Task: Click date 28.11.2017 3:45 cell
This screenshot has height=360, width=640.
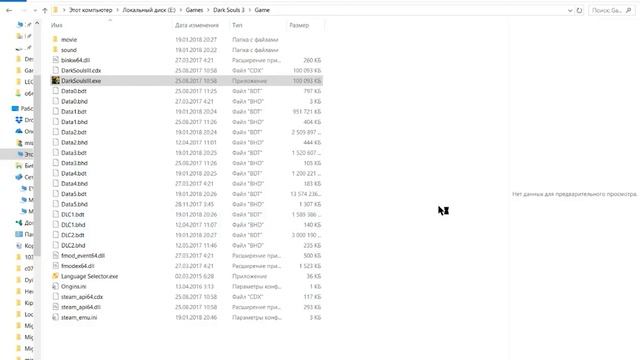Action: point(195,204)
